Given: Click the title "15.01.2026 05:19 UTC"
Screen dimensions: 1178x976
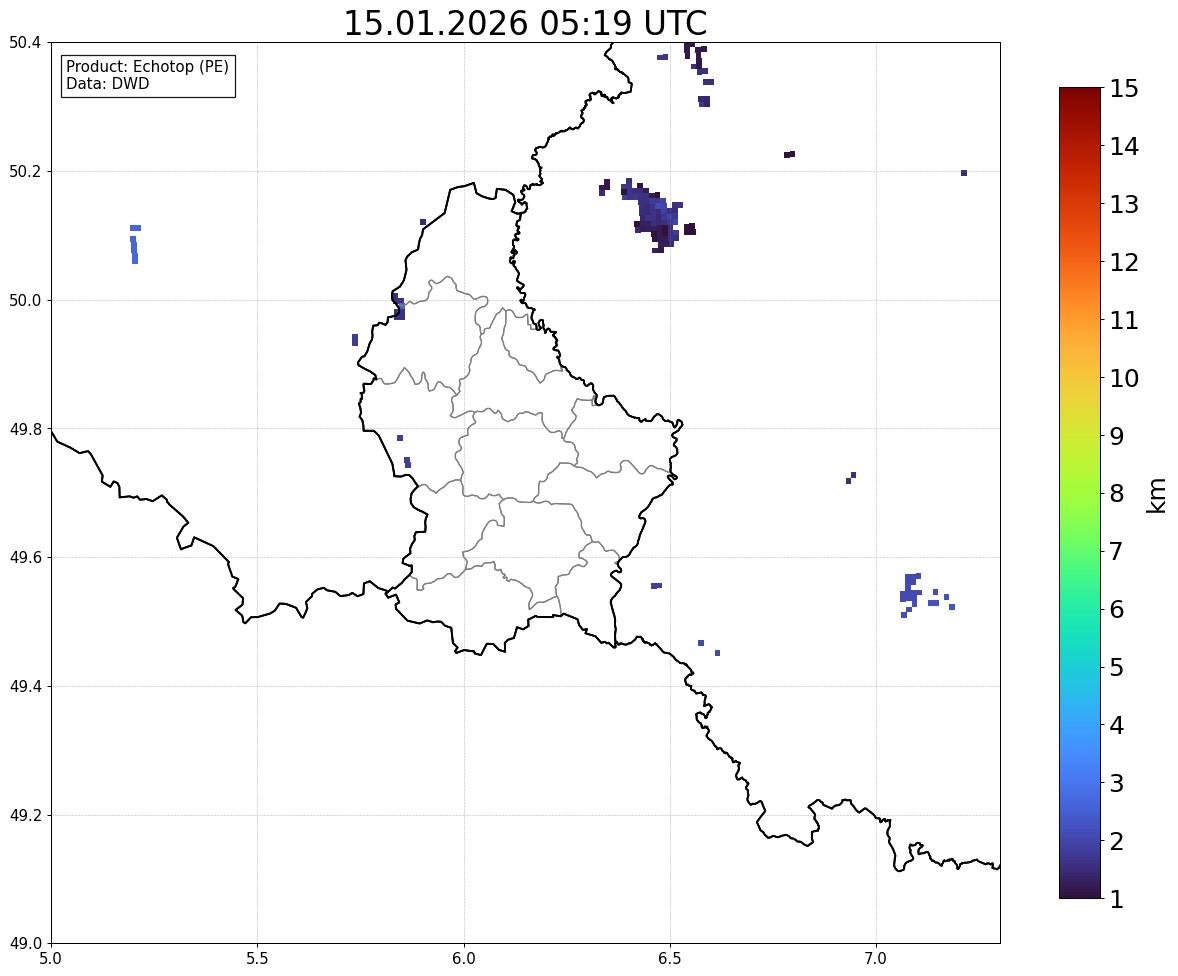Looking at the screenshot, I should (525, 23).
